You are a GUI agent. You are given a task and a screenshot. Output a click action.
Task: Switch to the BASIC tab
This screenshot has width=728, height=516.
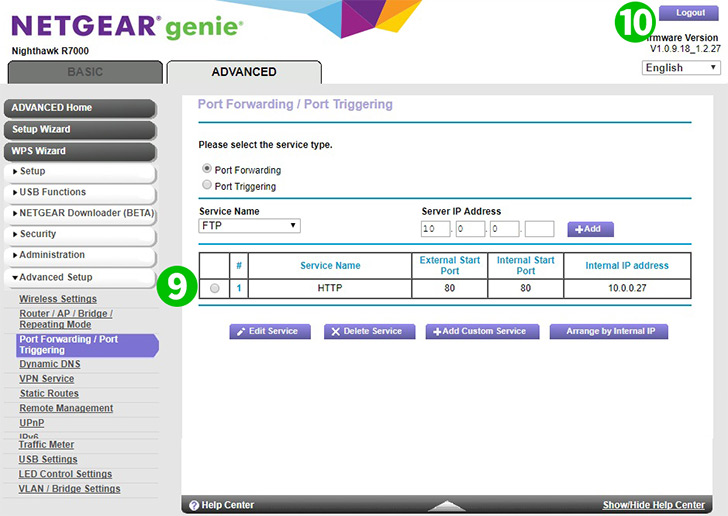pos(85,72)
